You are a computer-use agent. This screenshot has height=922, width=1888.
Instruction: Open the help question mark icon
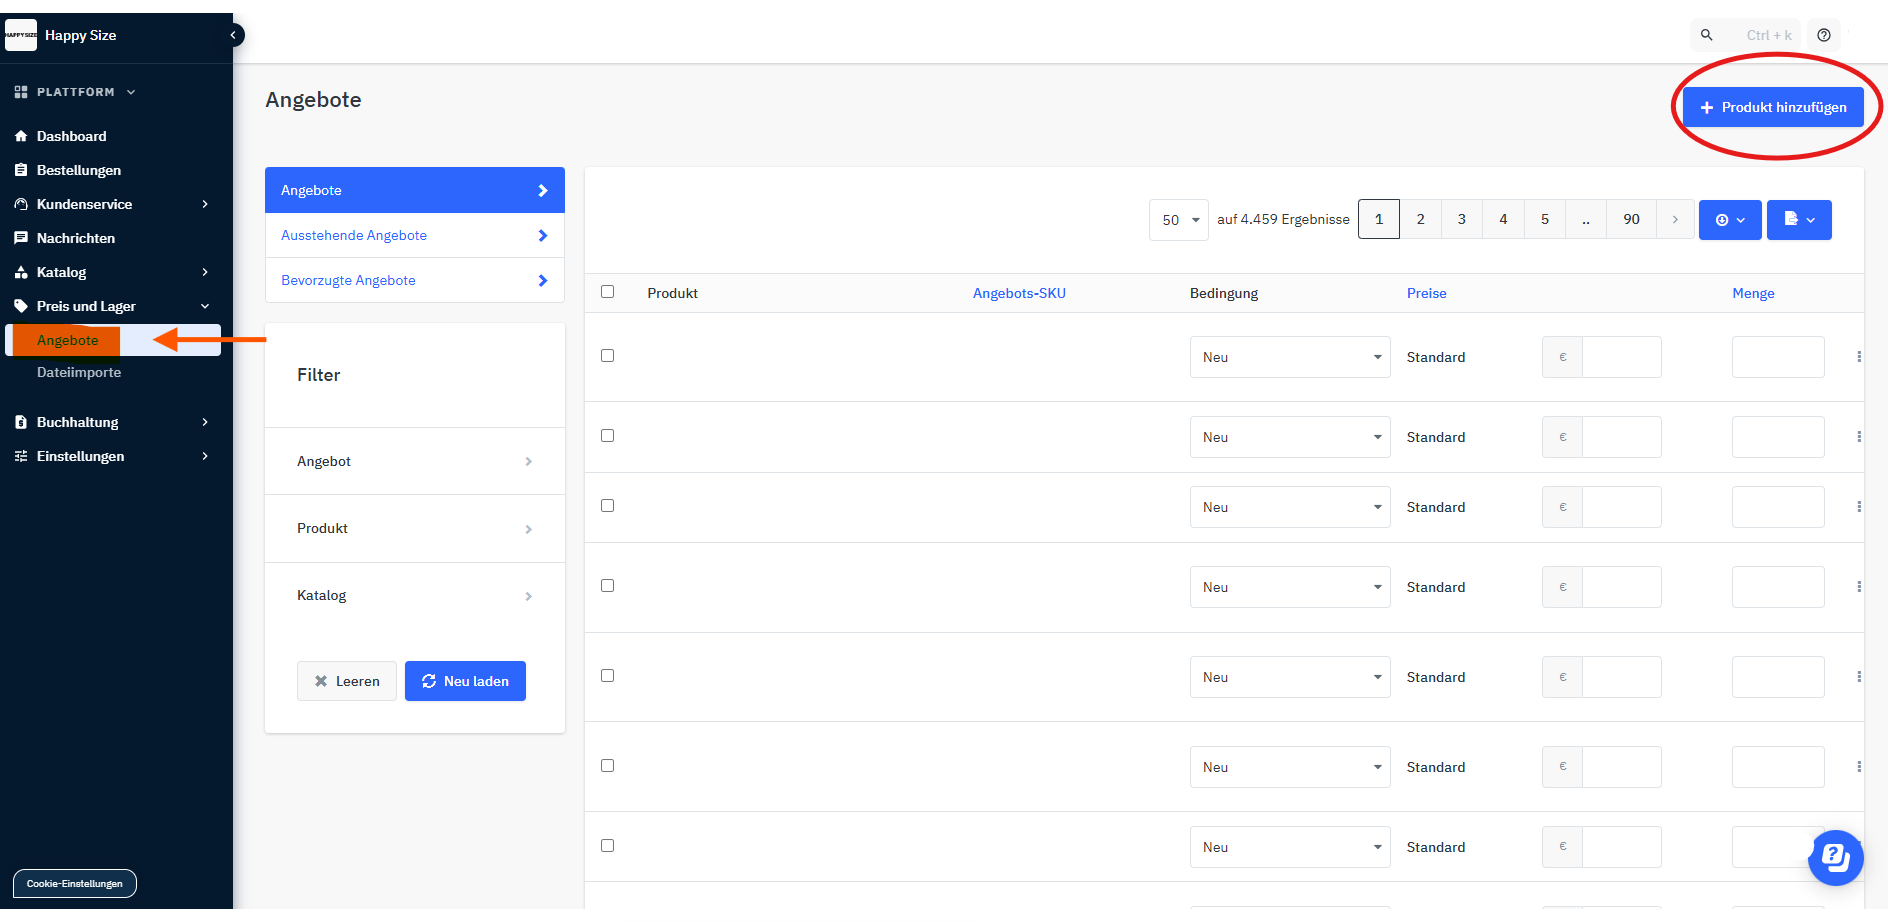click(x=1824, y=35)
